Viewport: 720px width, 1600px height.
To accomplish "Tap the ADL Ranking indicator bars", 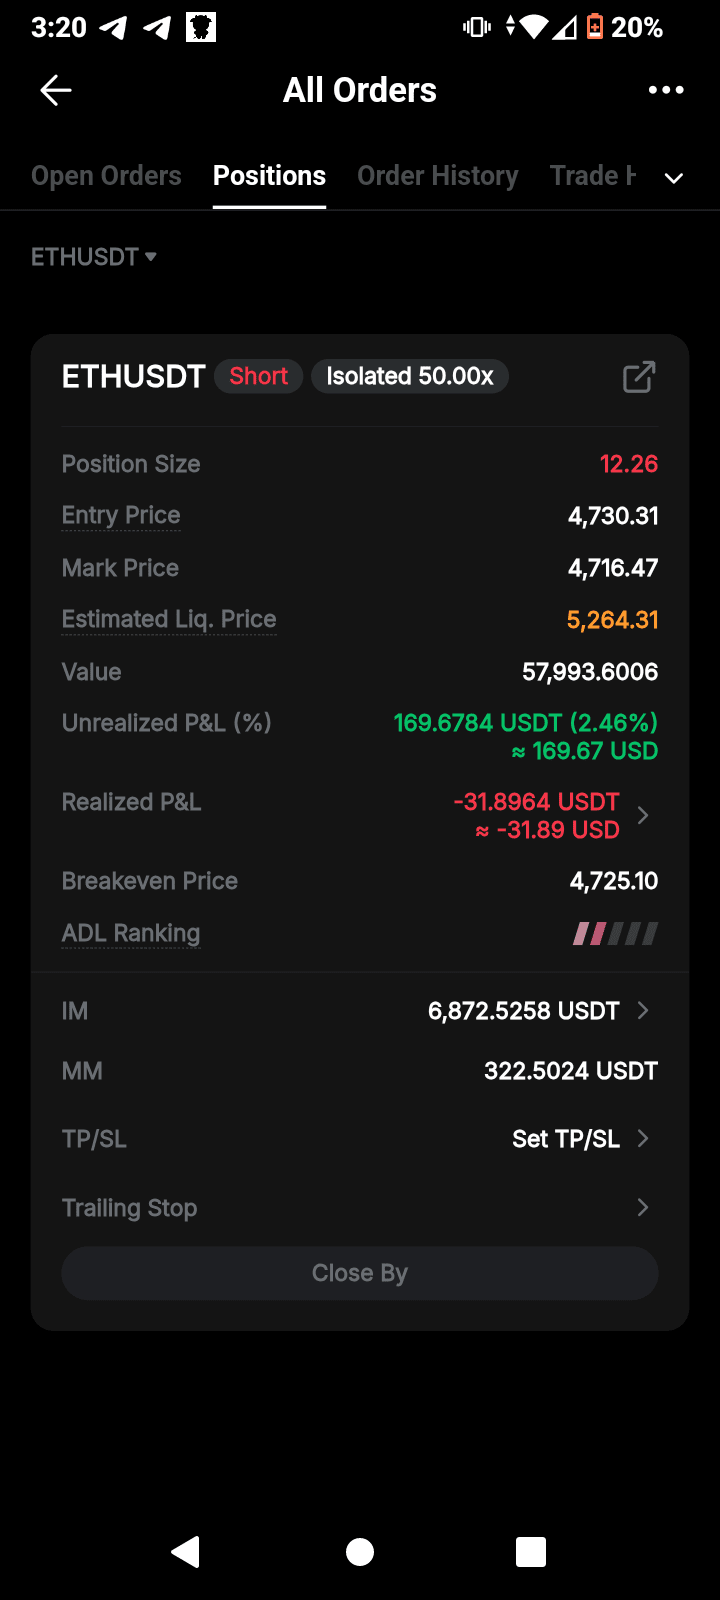I will (x=615, y=934).
